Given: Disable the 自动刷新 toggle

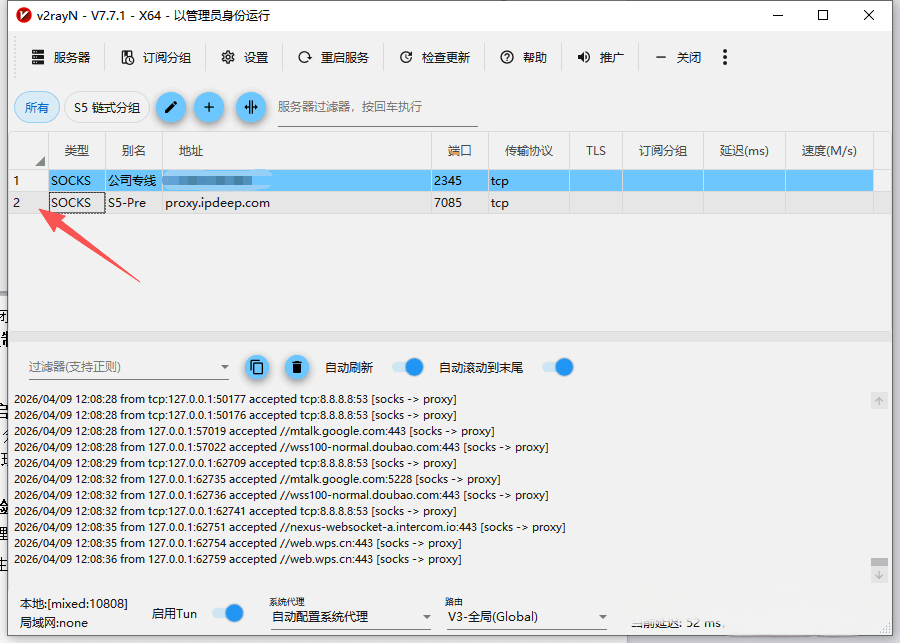Looking at the screenshot, I should click(407, 368).
